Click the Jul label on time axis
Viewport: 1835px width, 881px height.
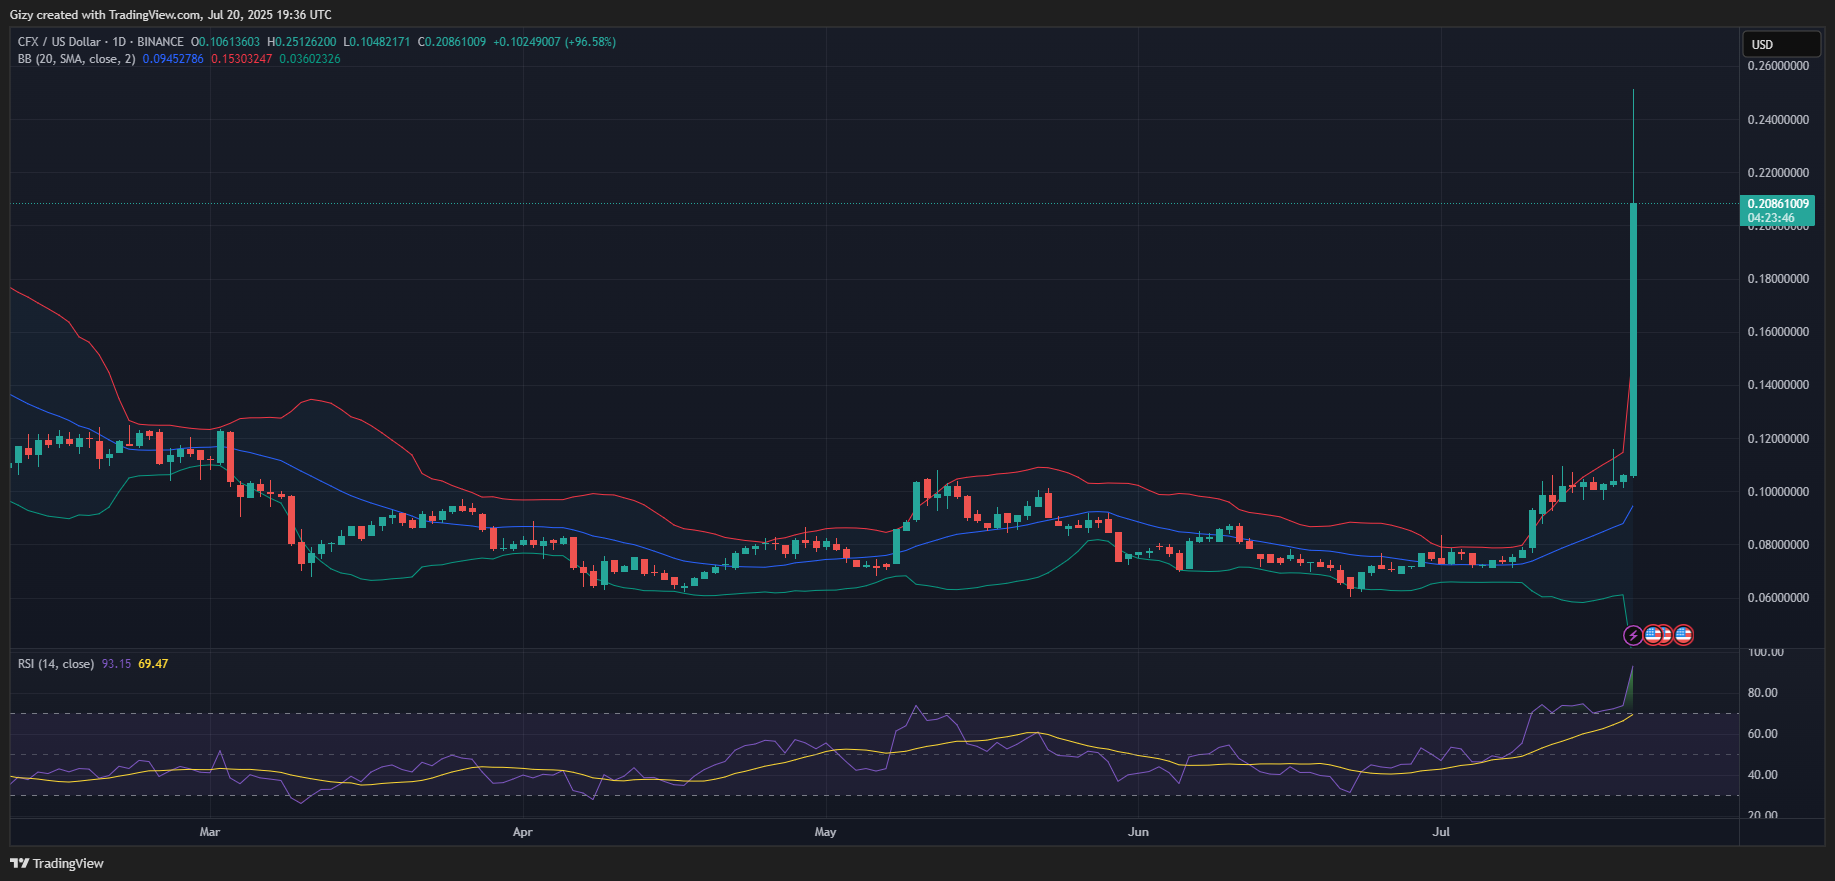pyautogui.click(x=1441, y=832)
